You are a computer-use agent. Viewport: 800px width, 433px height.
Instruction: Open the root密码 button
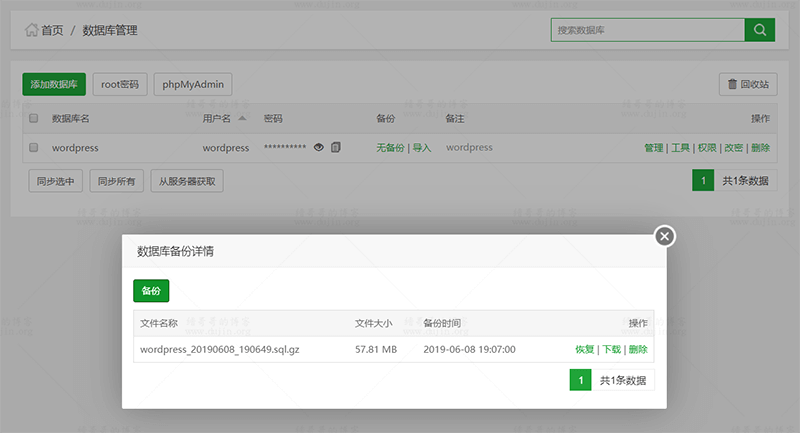pos(120,84)
